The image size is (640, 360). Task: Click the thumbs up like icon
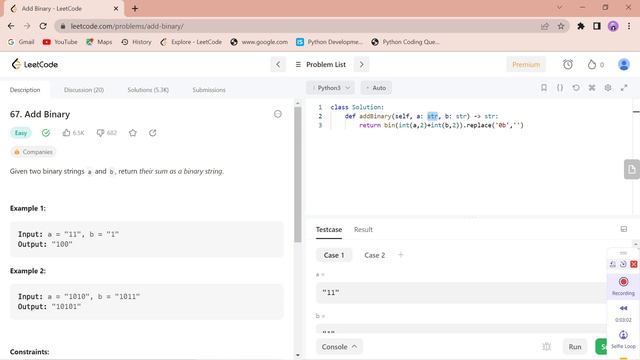pyautogui.click(x=67, y=133)
